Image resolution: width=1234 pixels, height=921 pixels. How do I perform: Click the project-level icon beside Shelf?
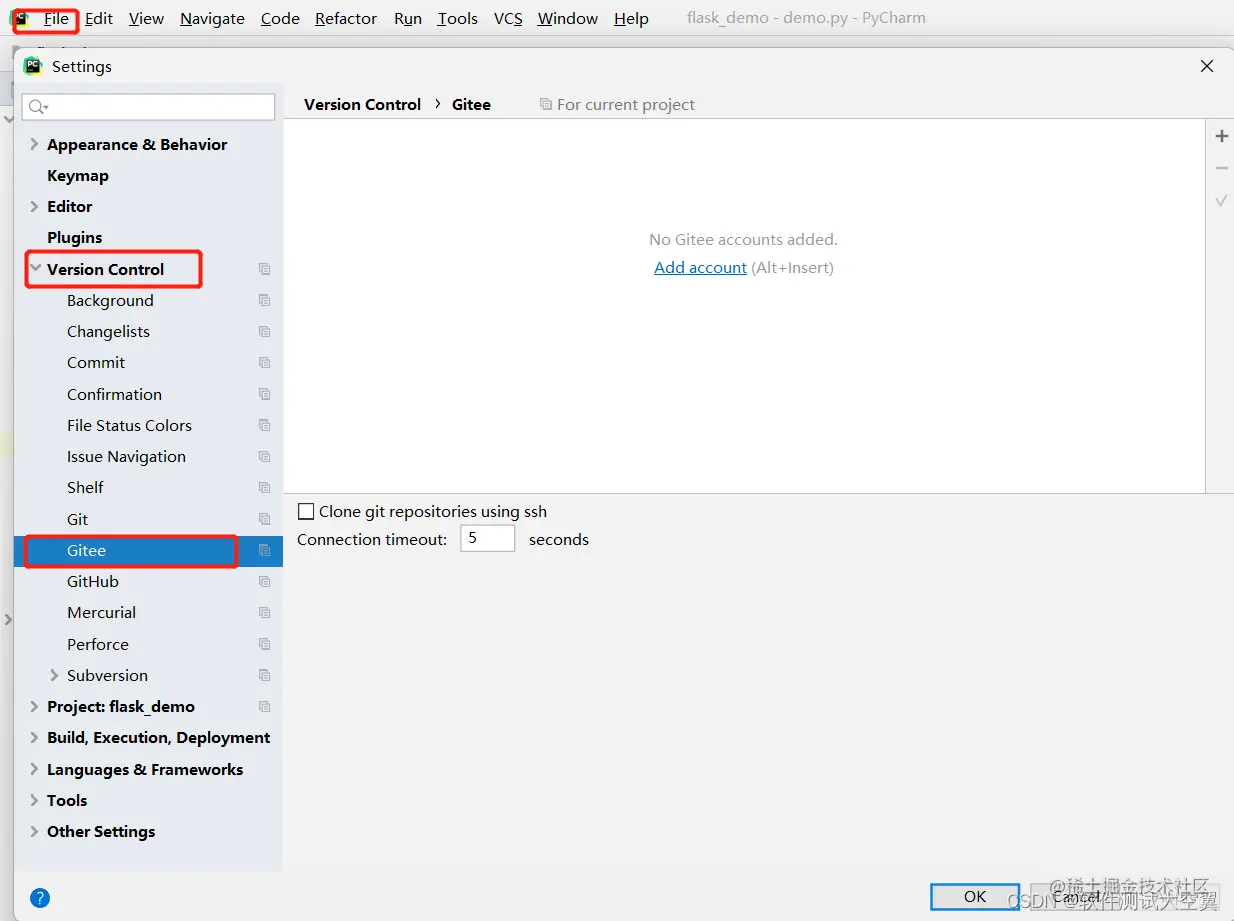coord(264,487)
